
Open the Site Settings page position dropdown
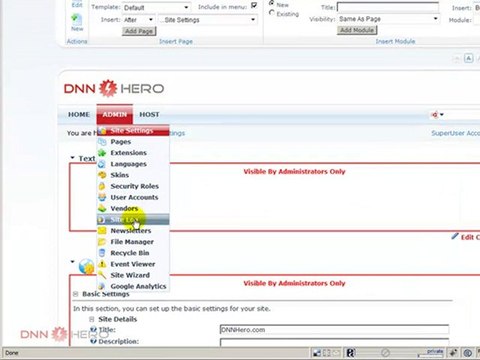coord(208,20)
